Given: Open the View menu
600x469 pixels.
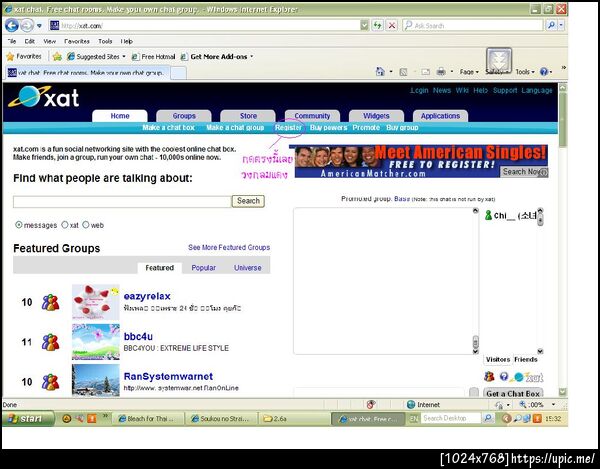Looking at the screenshot, I should tap(49, 41).
